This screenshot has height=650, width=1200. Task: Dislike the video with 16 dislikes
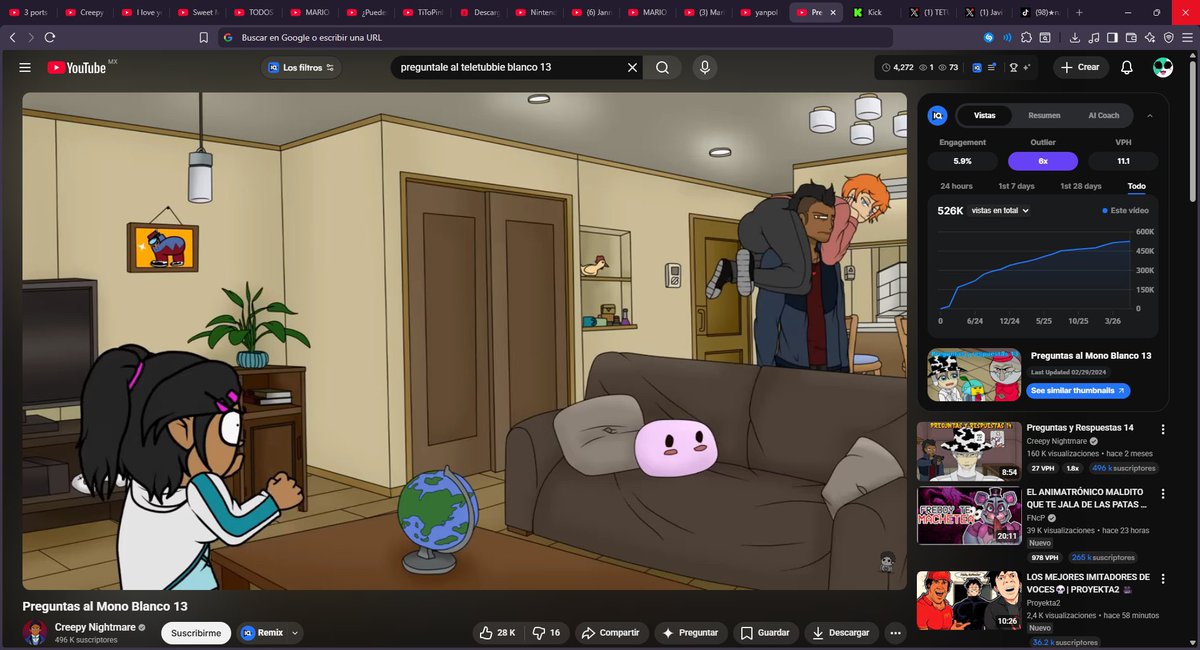click(x=547, y=632)
